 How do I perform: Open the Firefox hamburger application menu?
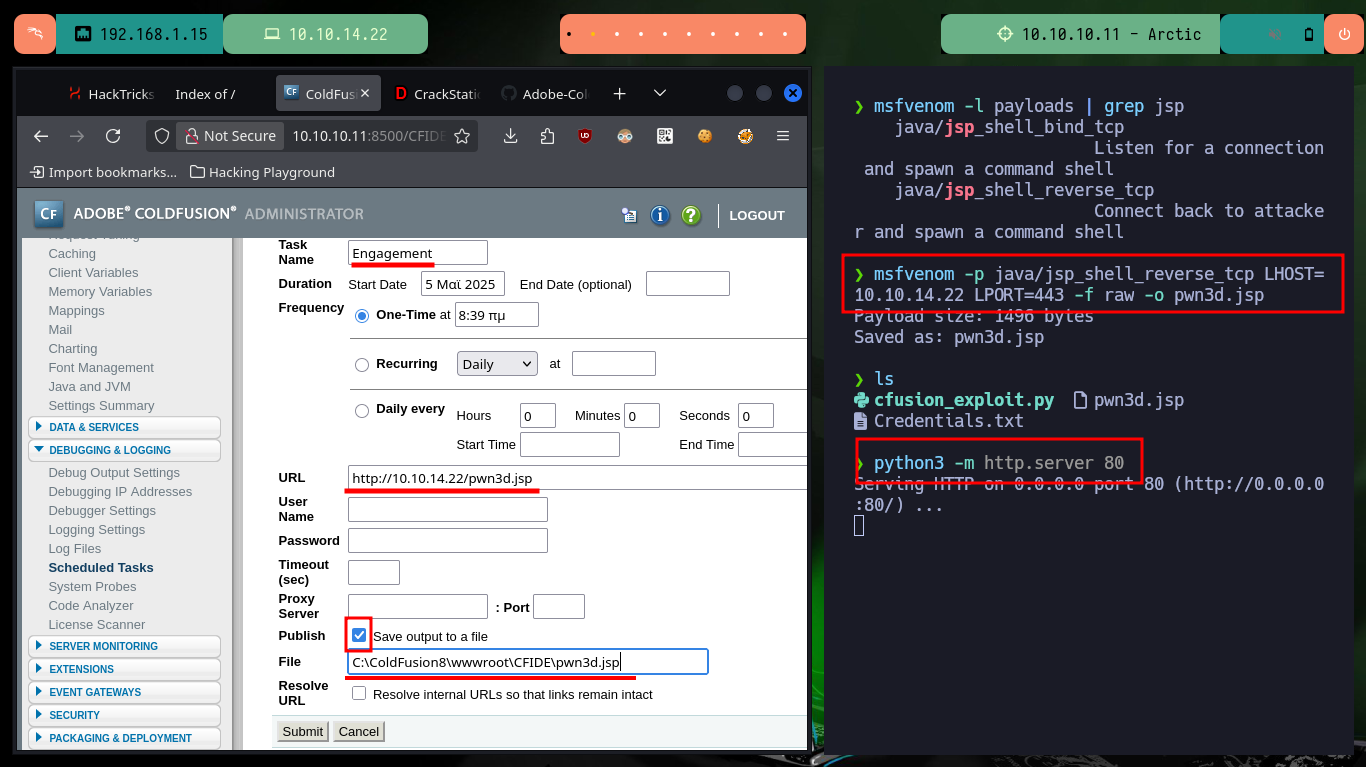point(783,136)
